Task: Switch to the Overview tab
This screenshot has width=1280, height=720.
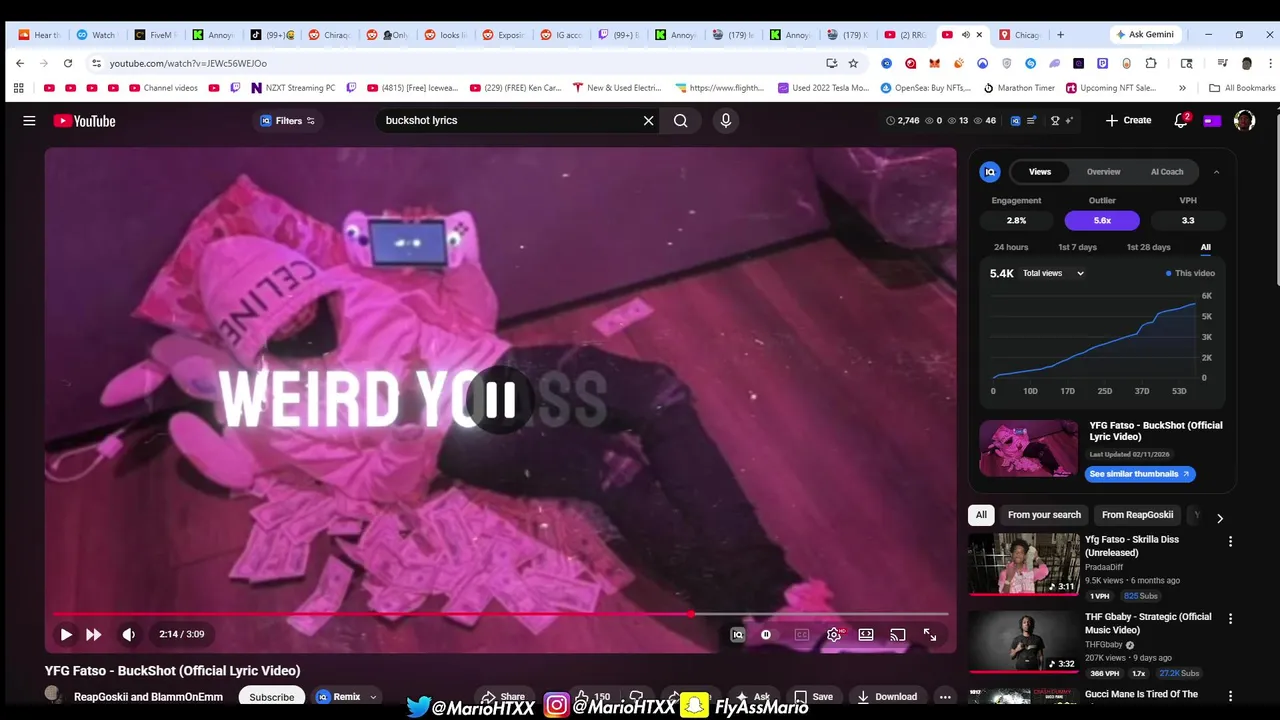Action: (1104, 172)
